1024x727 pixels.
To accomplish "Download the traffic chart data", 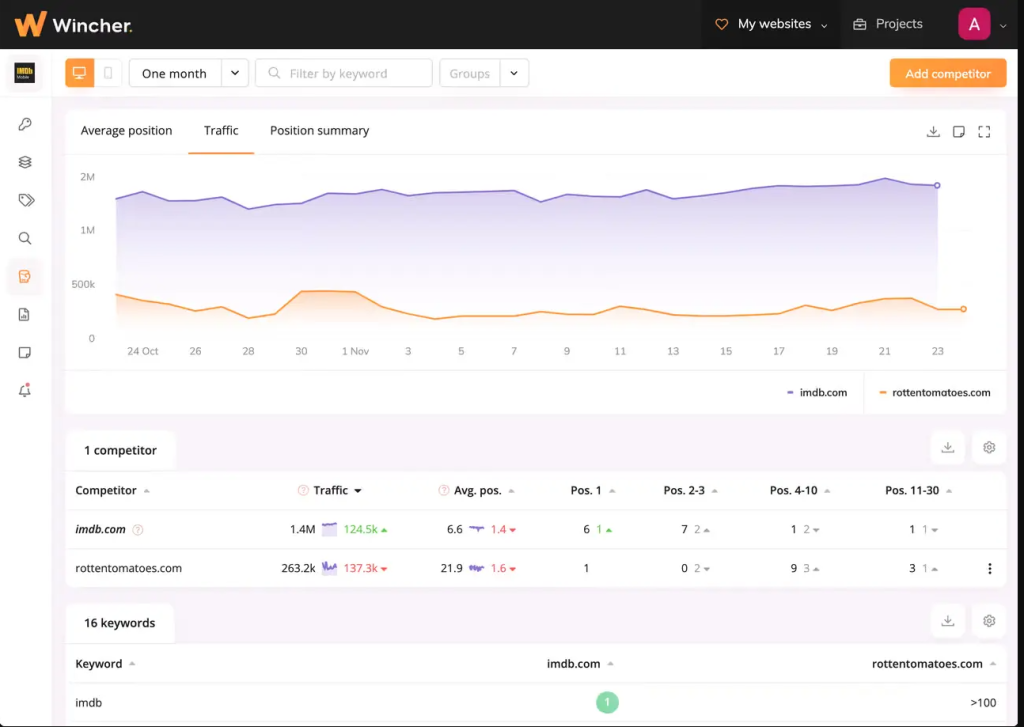I will click(x=933, y=131).
